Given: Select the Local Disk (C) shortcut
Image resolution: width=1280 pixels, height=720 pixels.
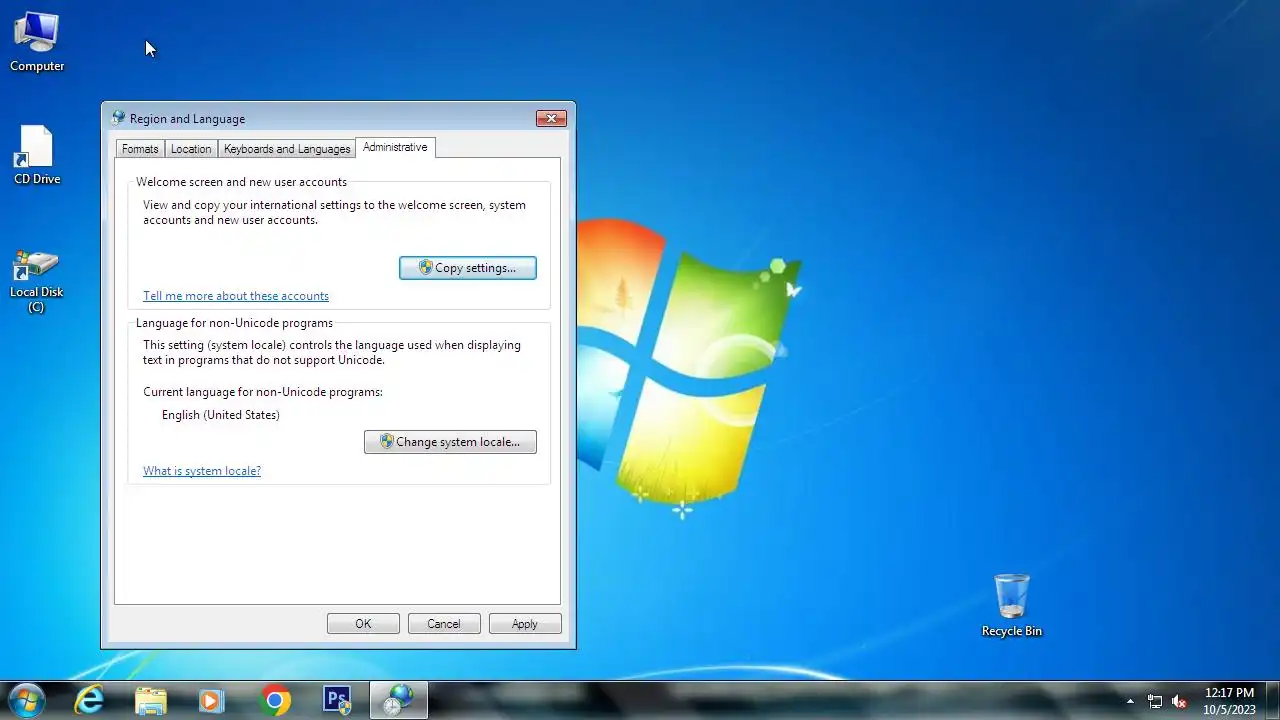Looking at the screenshot, I should 36,282.
